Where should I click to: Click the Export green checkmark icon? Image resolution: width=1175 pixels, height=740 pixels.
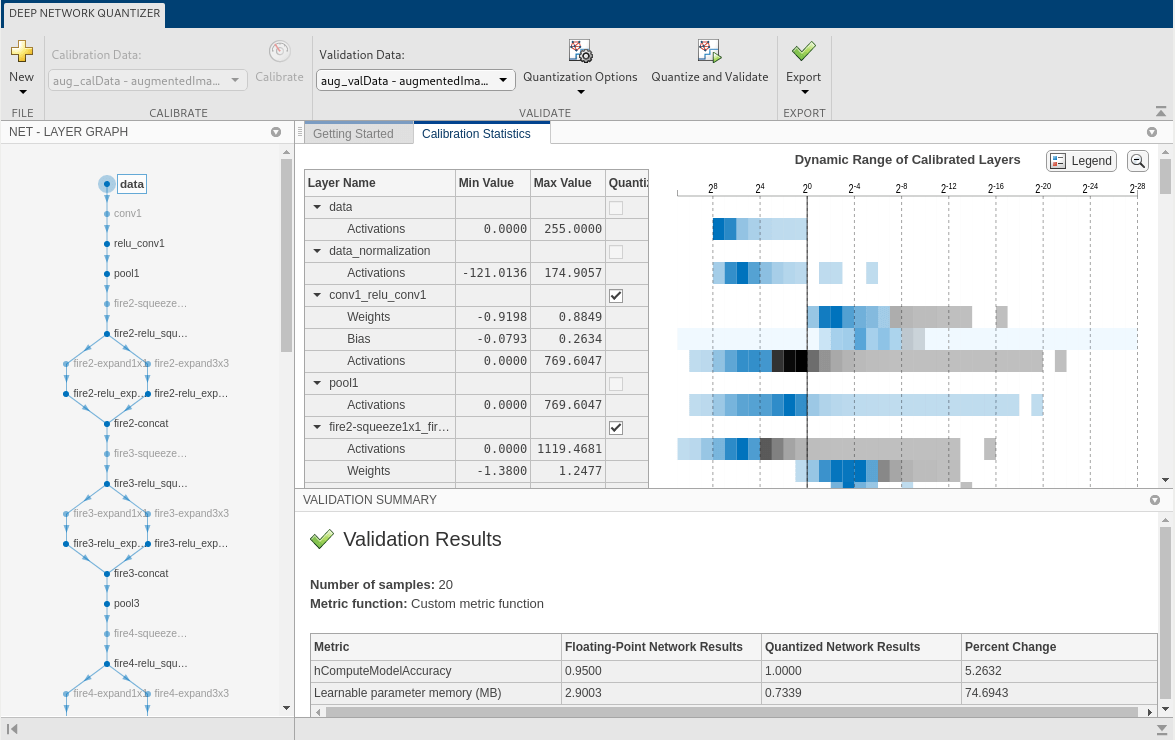(x=803, y=52)
